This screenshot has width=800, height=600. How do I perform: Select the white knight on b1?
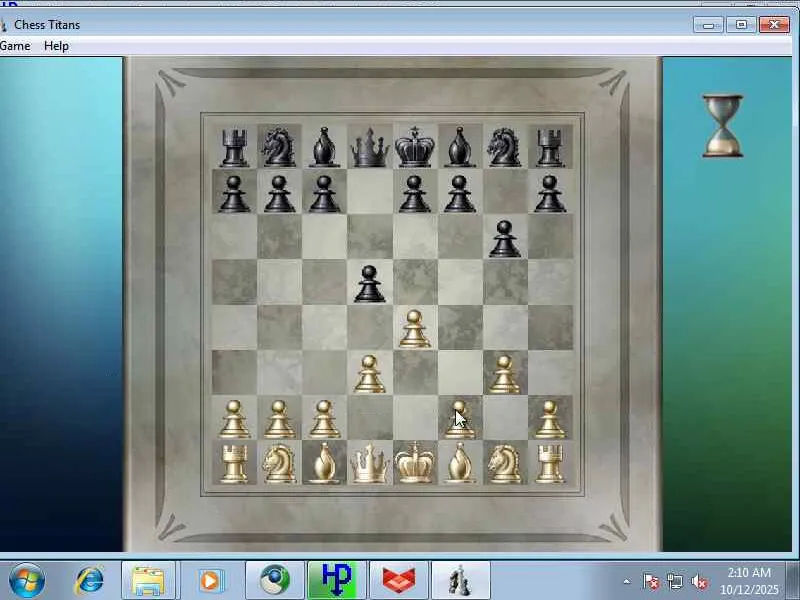tap(279, 464)
